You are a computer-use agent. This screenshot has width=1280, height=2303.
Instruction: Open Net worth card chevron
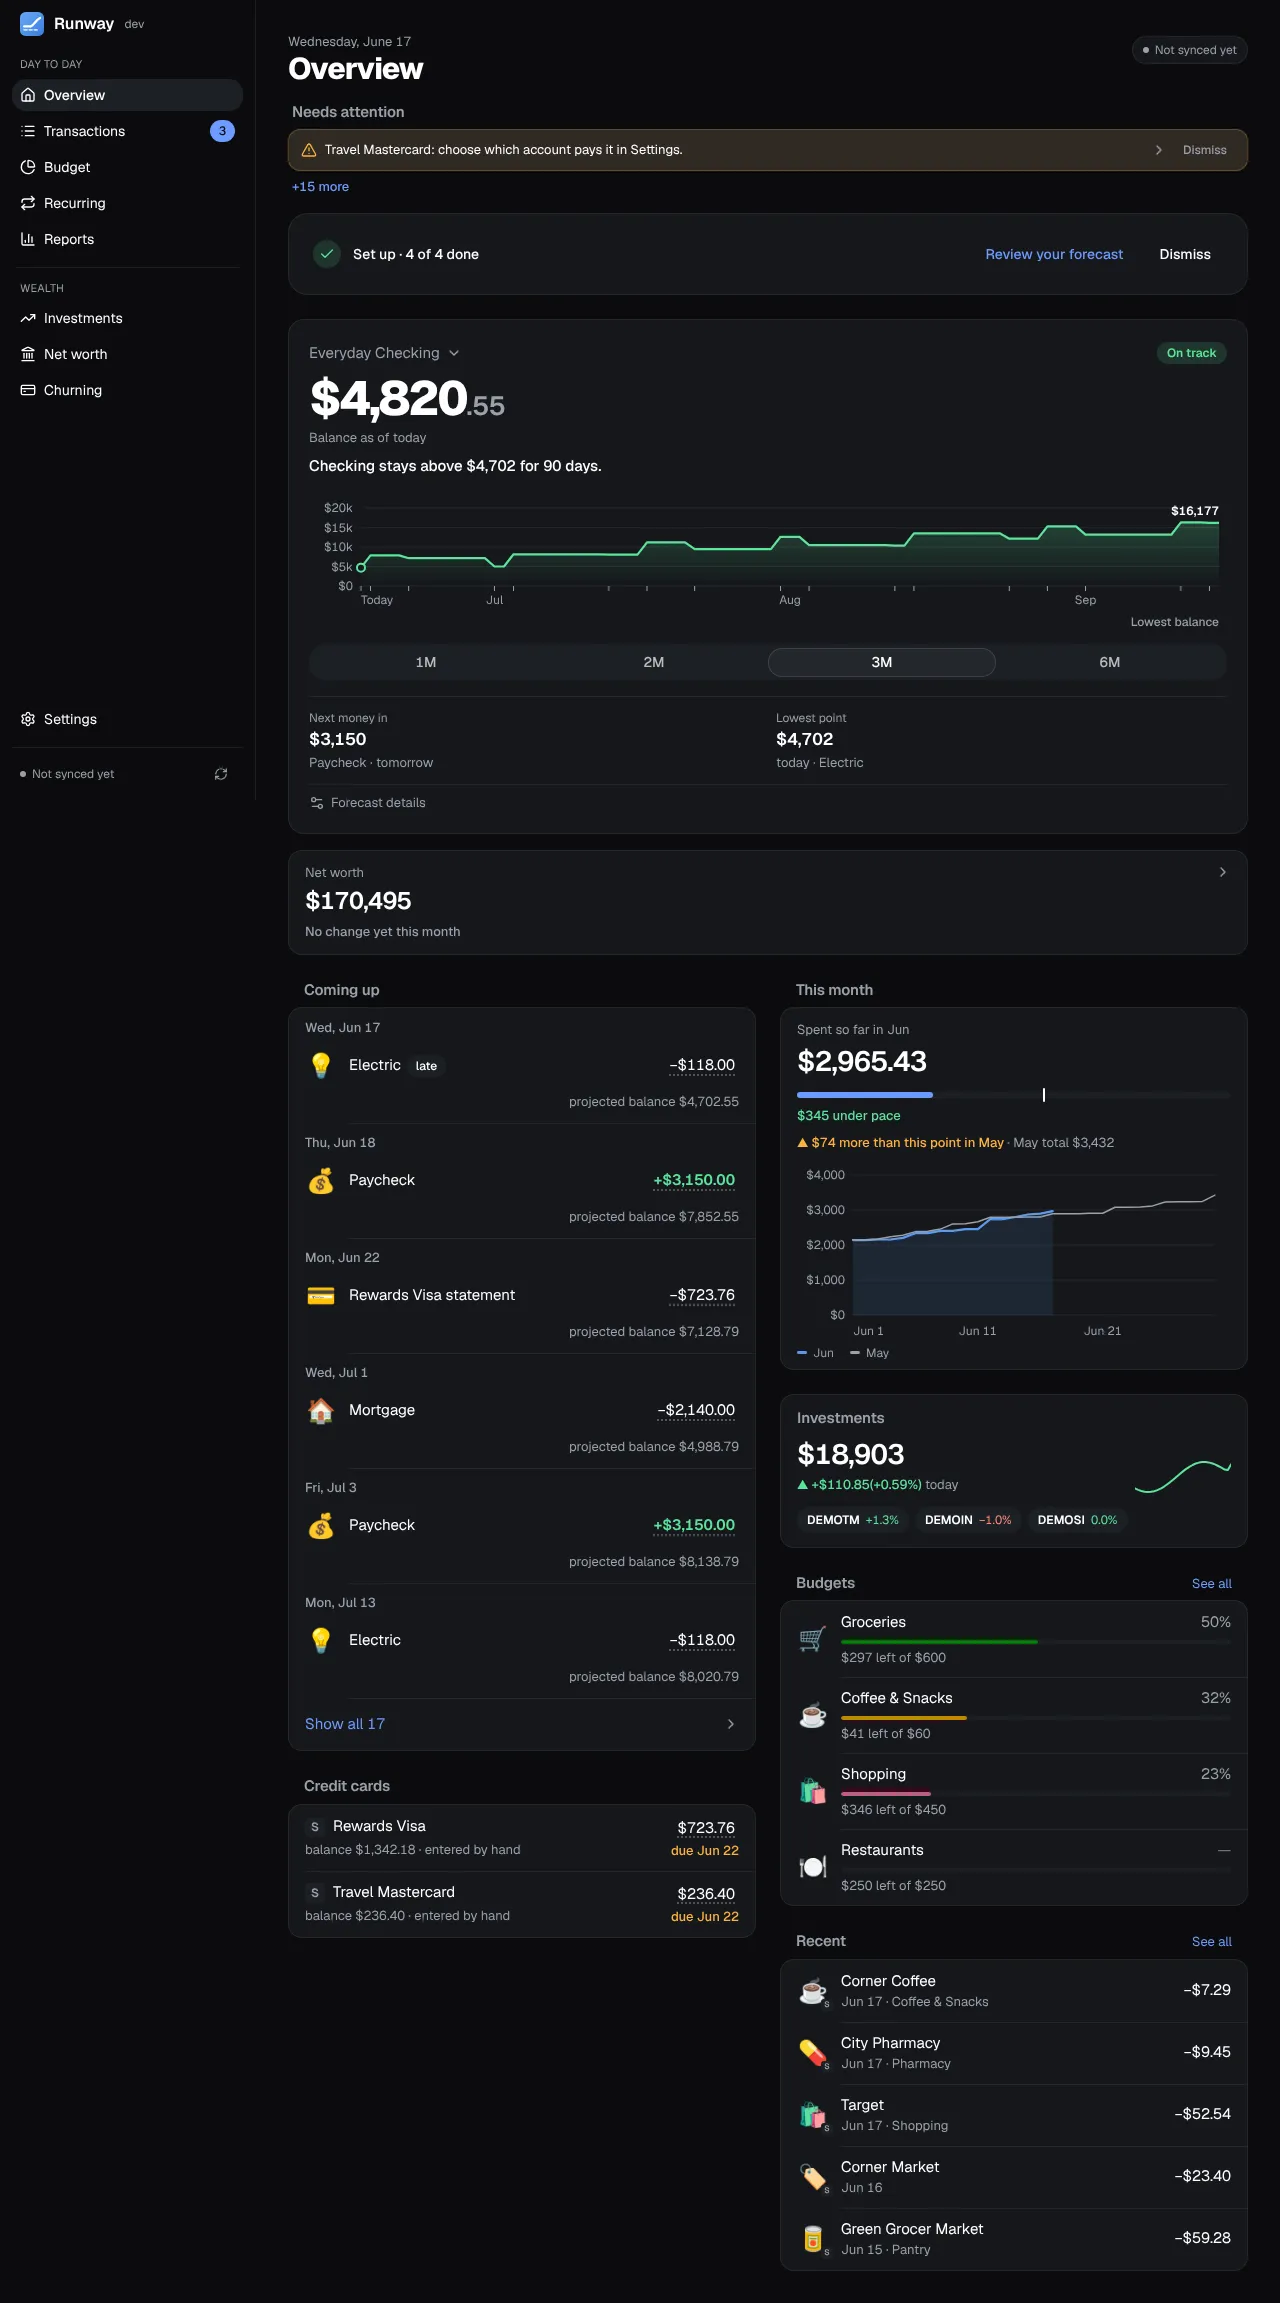click(x=1222, y=872)
